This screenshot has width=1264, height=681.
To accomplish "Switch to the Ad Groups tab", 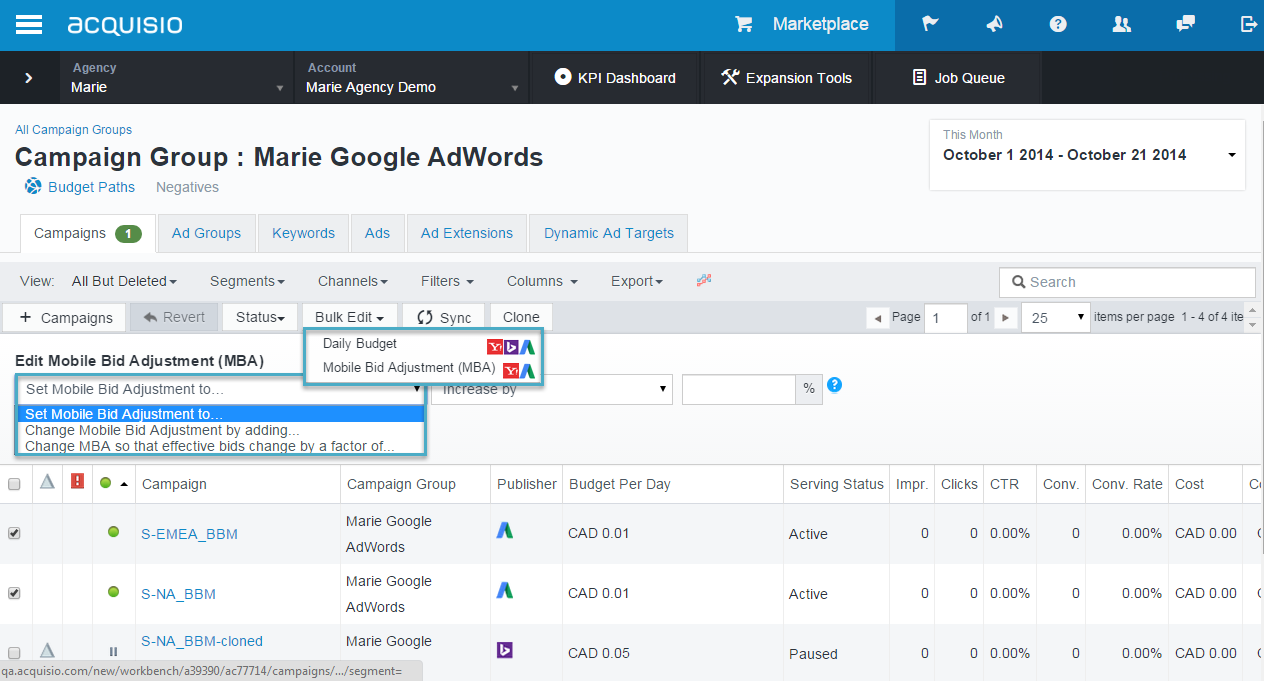I will click(206, 233).
